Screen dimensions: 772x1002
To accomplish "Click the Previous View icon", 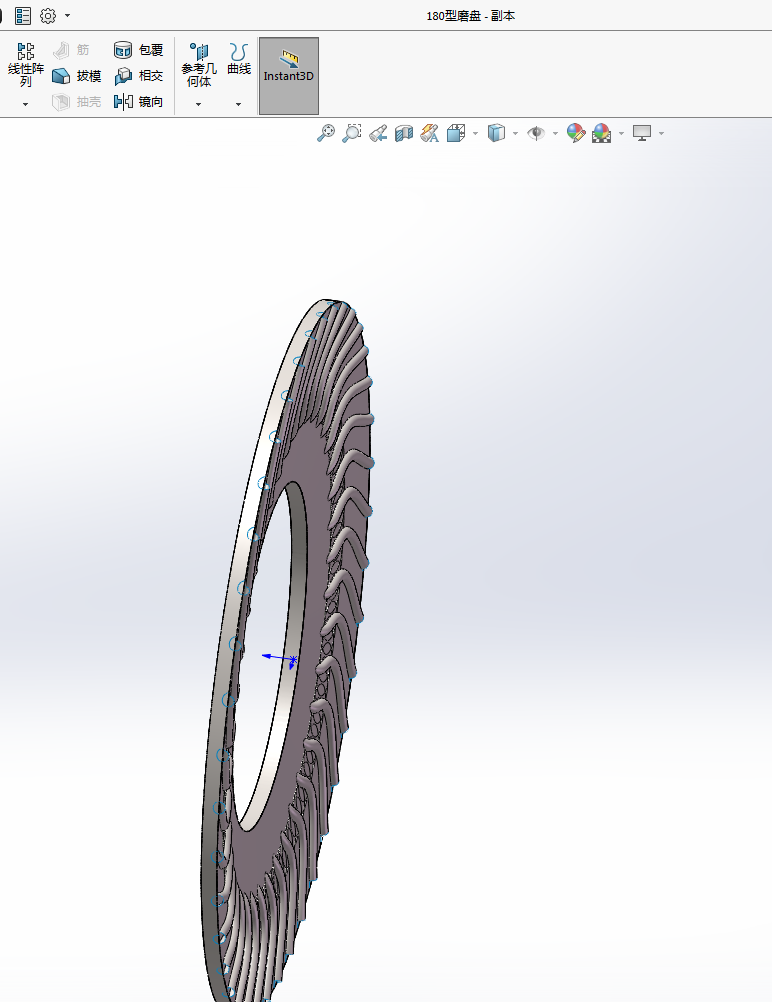I will pyautogui.click(x=378, y=133).
